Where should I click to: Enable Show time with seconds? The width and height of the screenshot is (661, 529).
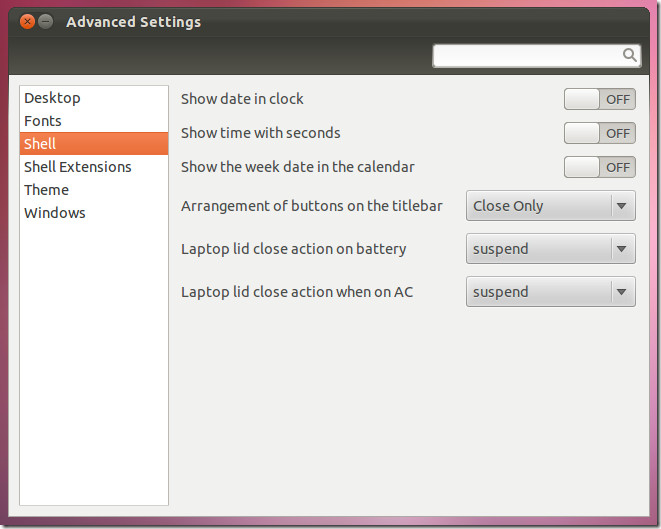[x=599, y=133]
